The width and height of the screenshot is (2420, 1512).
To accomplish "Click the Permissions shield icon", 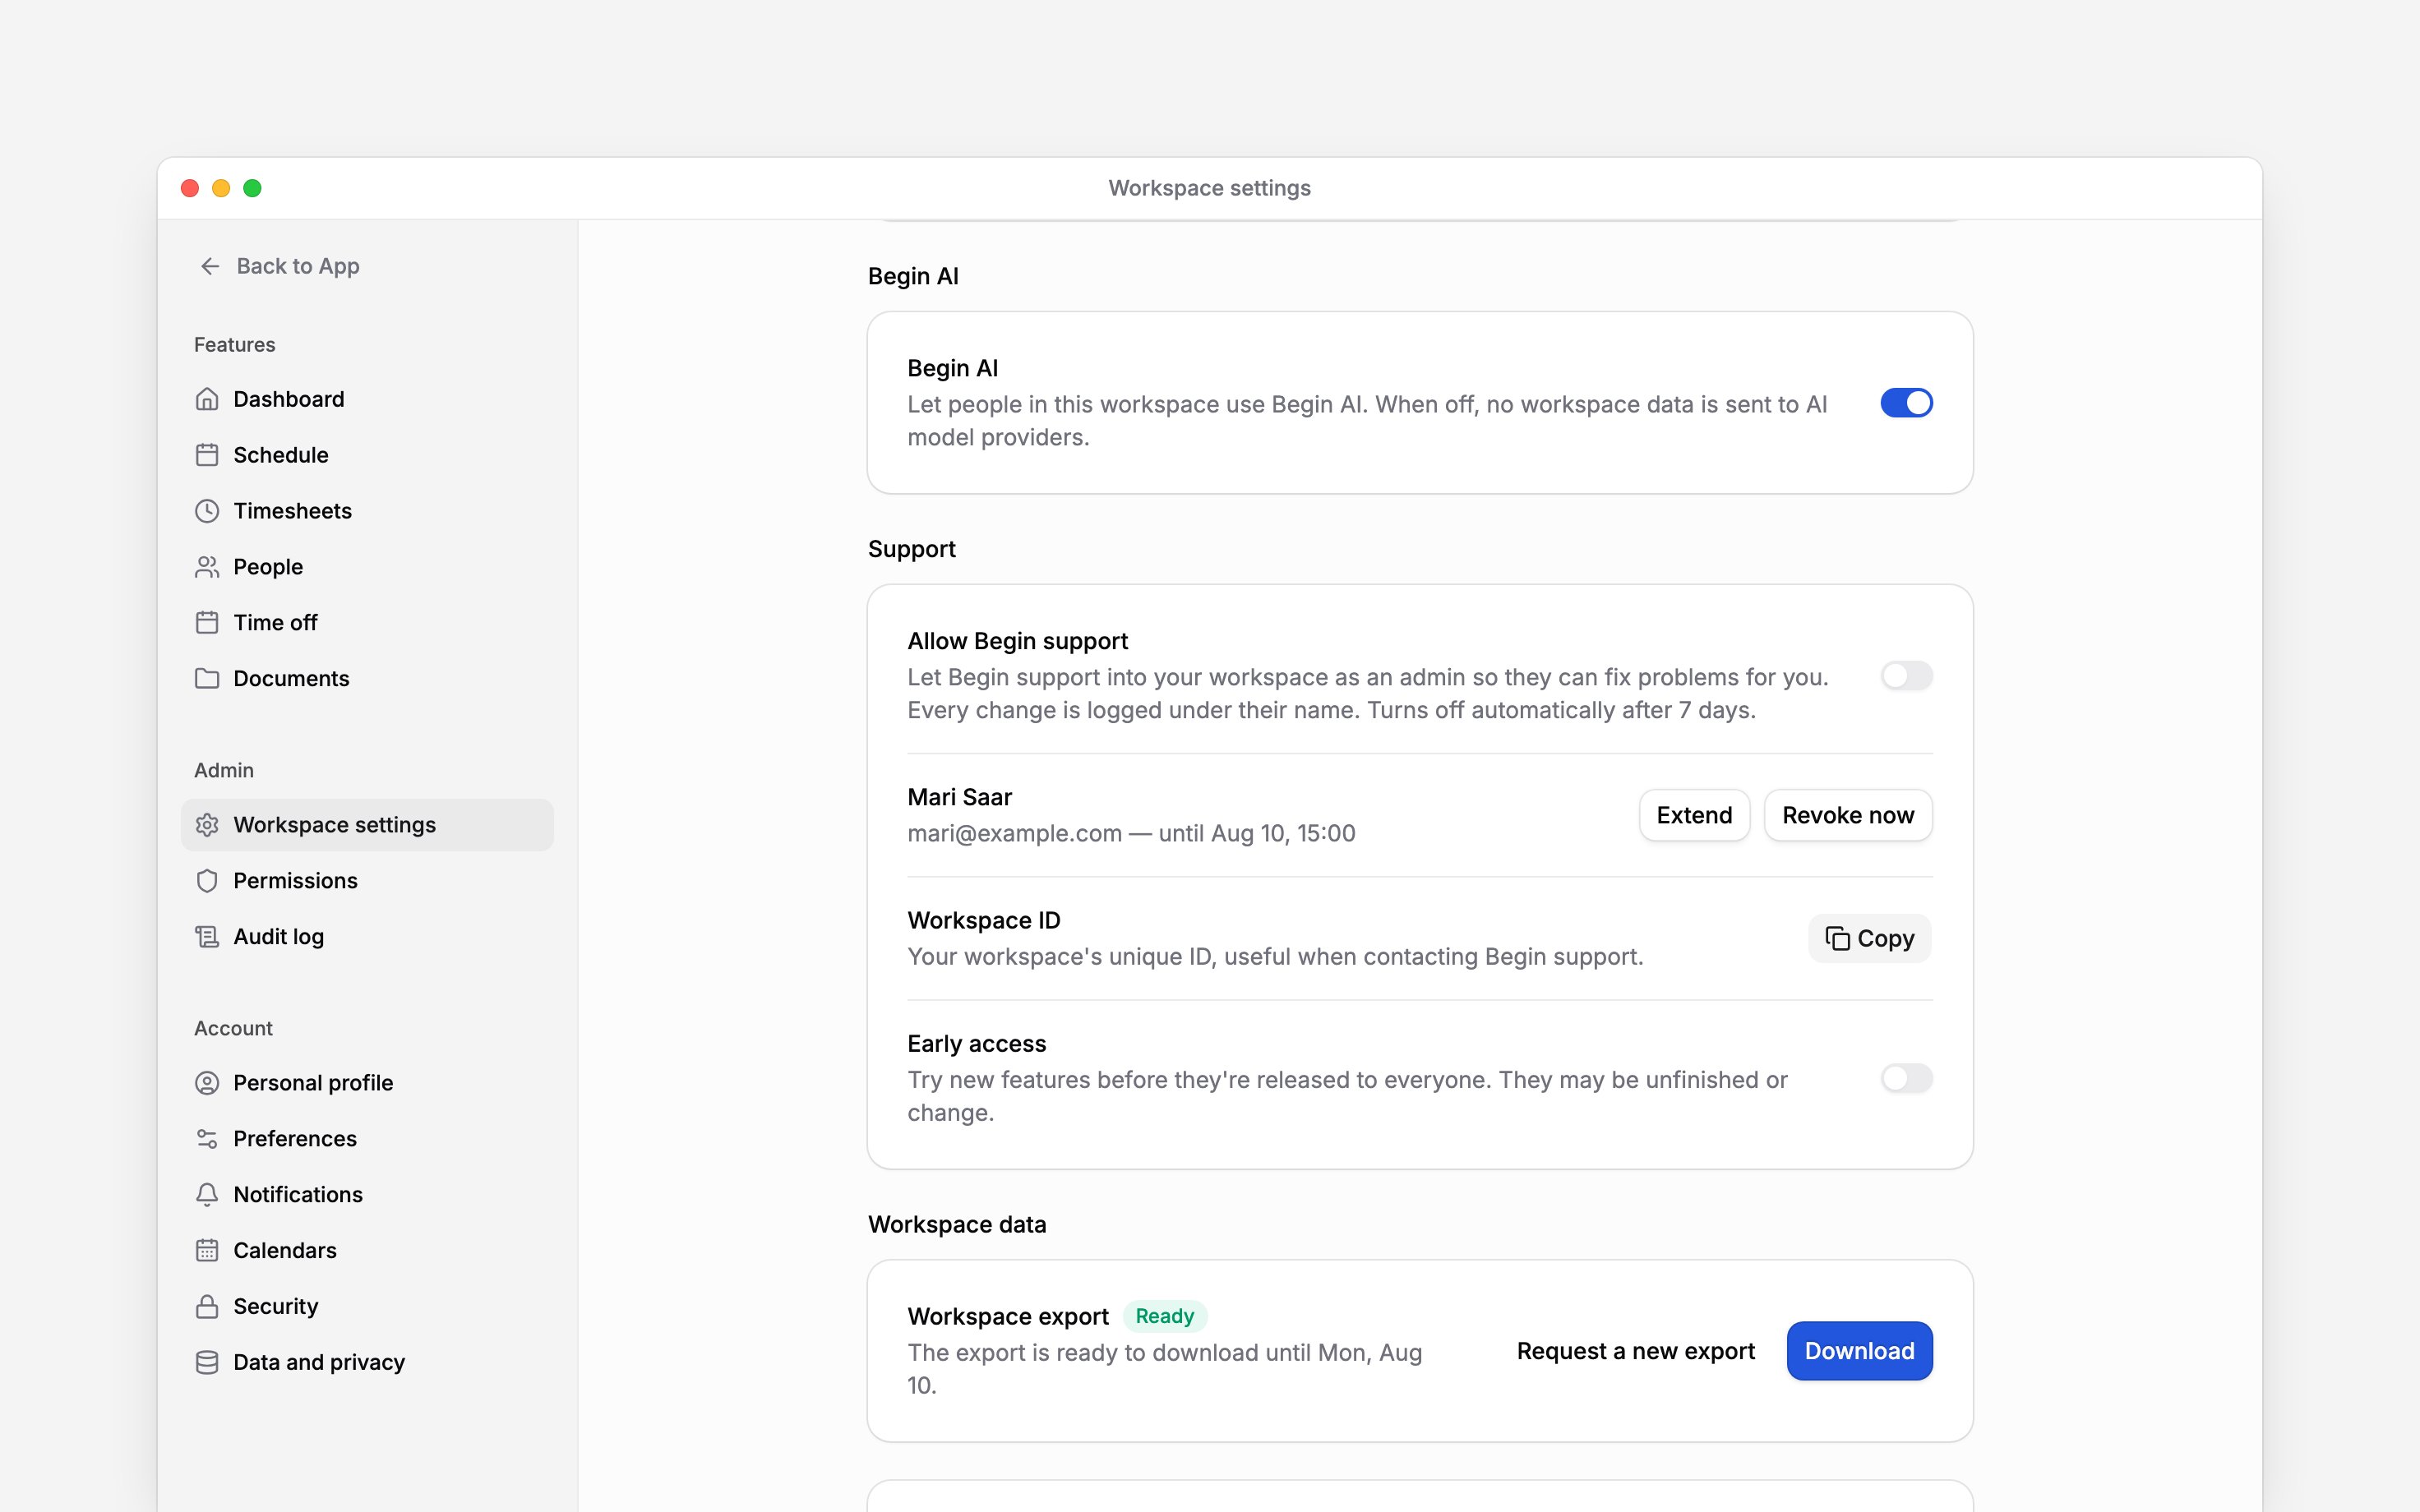I will pos(207,881).
